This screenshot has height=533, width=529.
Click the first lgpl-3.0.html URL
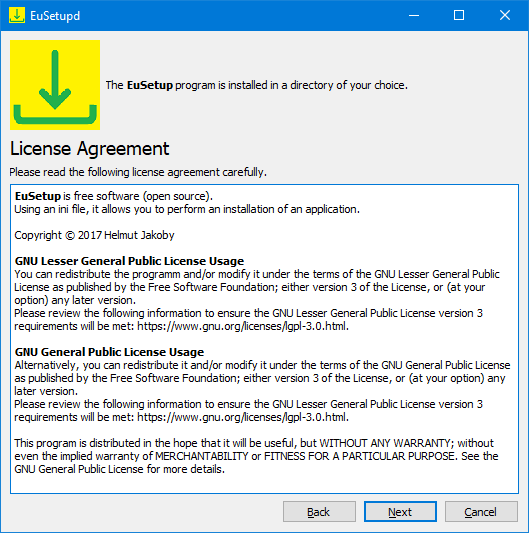coord(243,326)
